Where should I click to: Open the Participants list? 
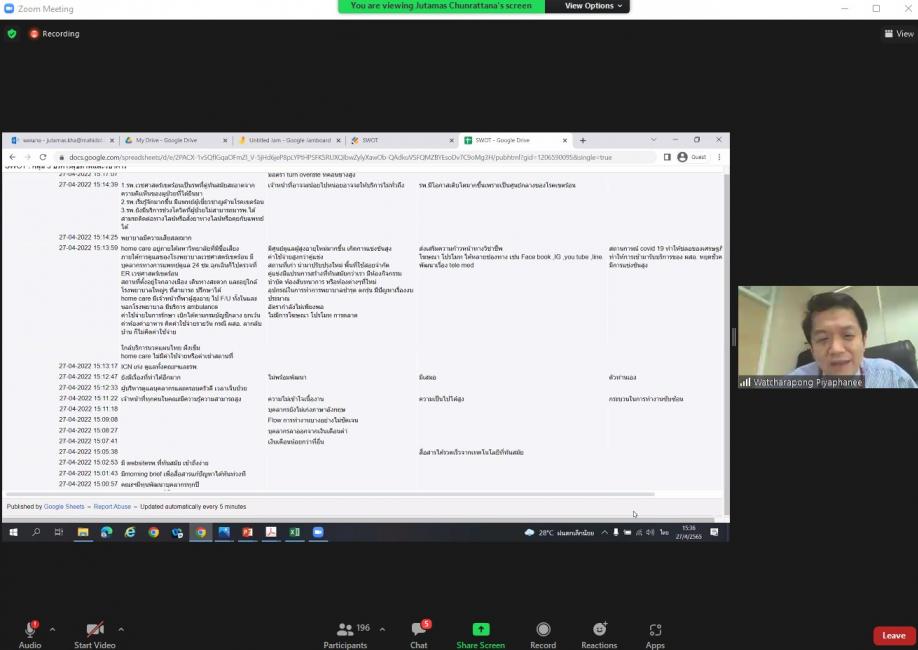click(x=346, y=633)
